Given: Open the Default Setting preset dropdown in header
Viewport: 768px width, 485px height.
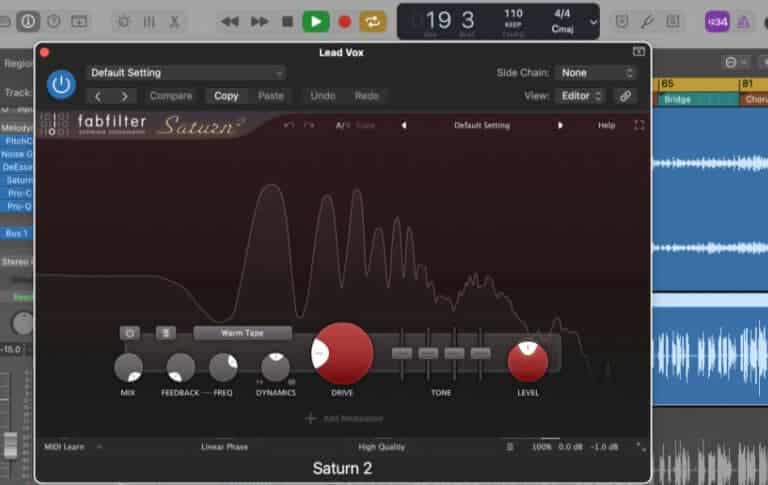Looking at the screenshot, I should point(187,73).
